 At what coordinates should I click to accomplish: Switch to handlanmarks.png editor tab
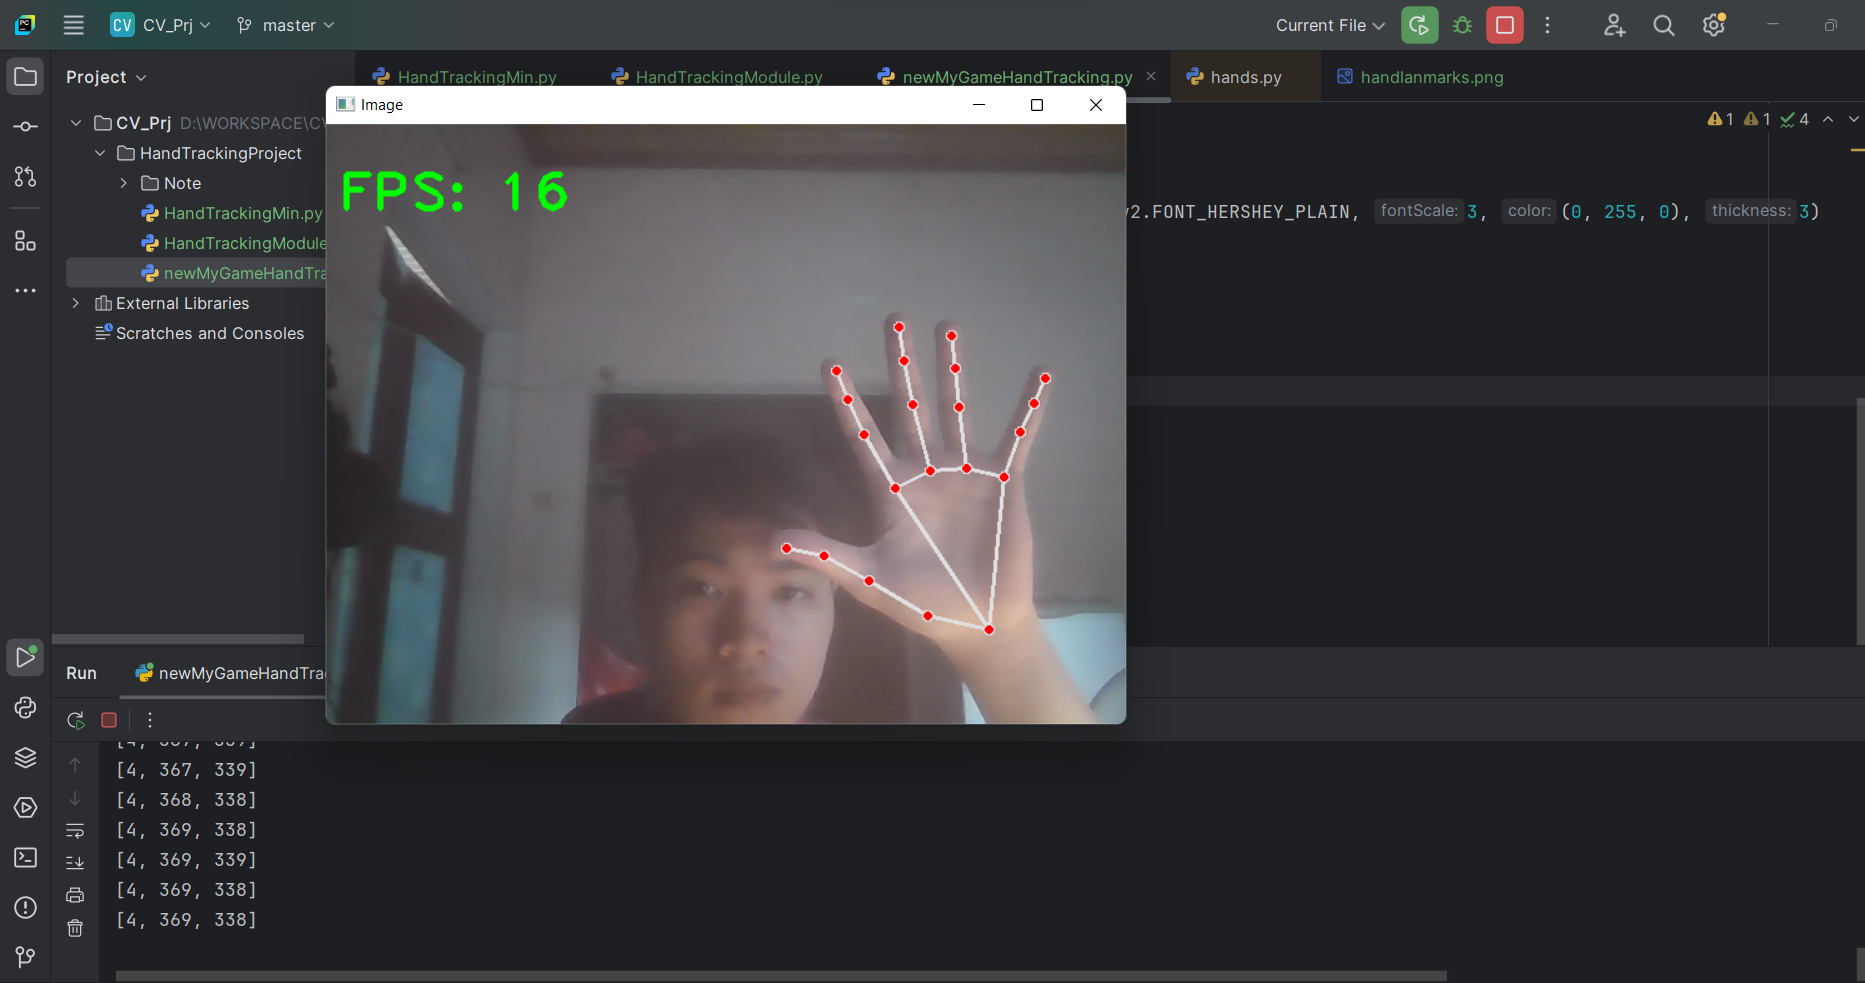click(x=1420, y=77)
